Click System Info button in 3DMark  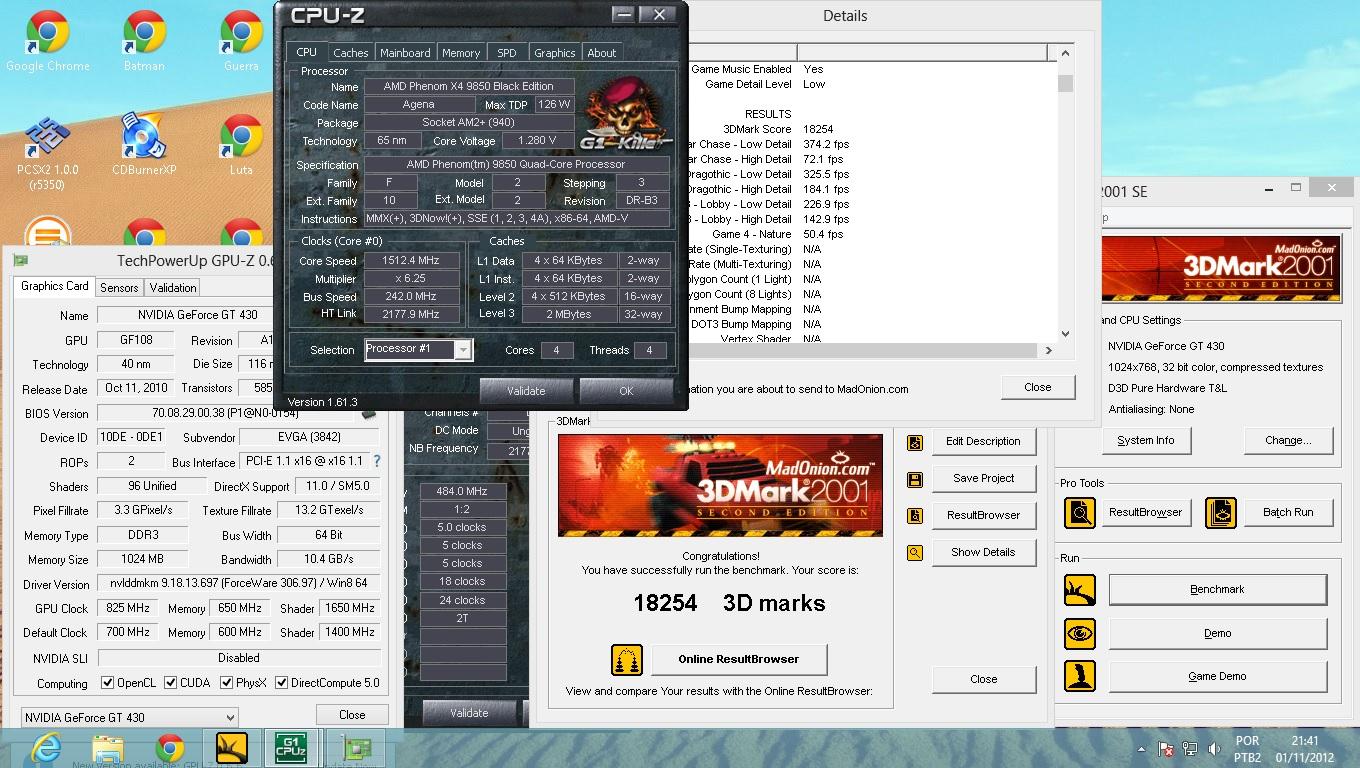coord(1146,440)
